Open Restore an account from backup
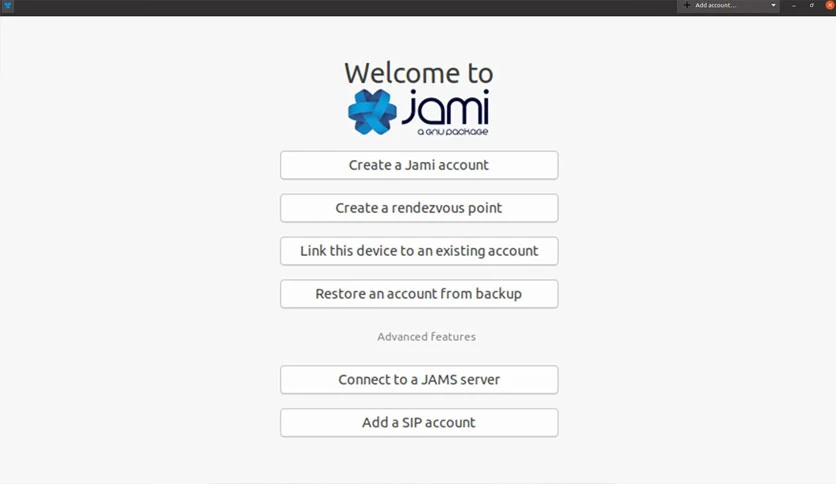This screenshot has width=836, height=484. click(419, 294)
